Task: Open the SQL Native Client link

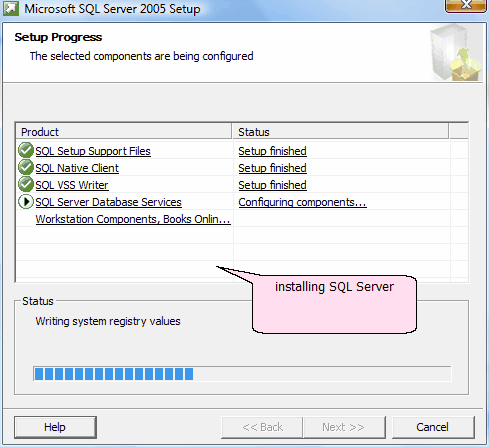Action: click(77, 168)
